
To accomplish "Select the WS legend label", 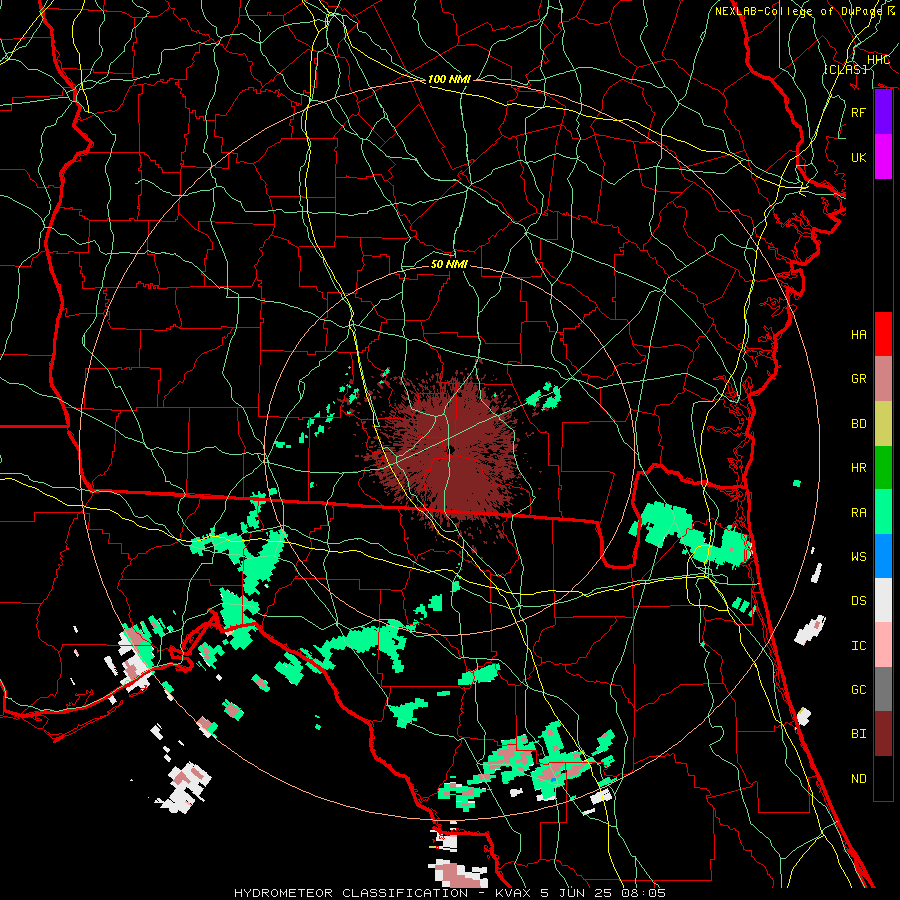I will click(859, 557).
